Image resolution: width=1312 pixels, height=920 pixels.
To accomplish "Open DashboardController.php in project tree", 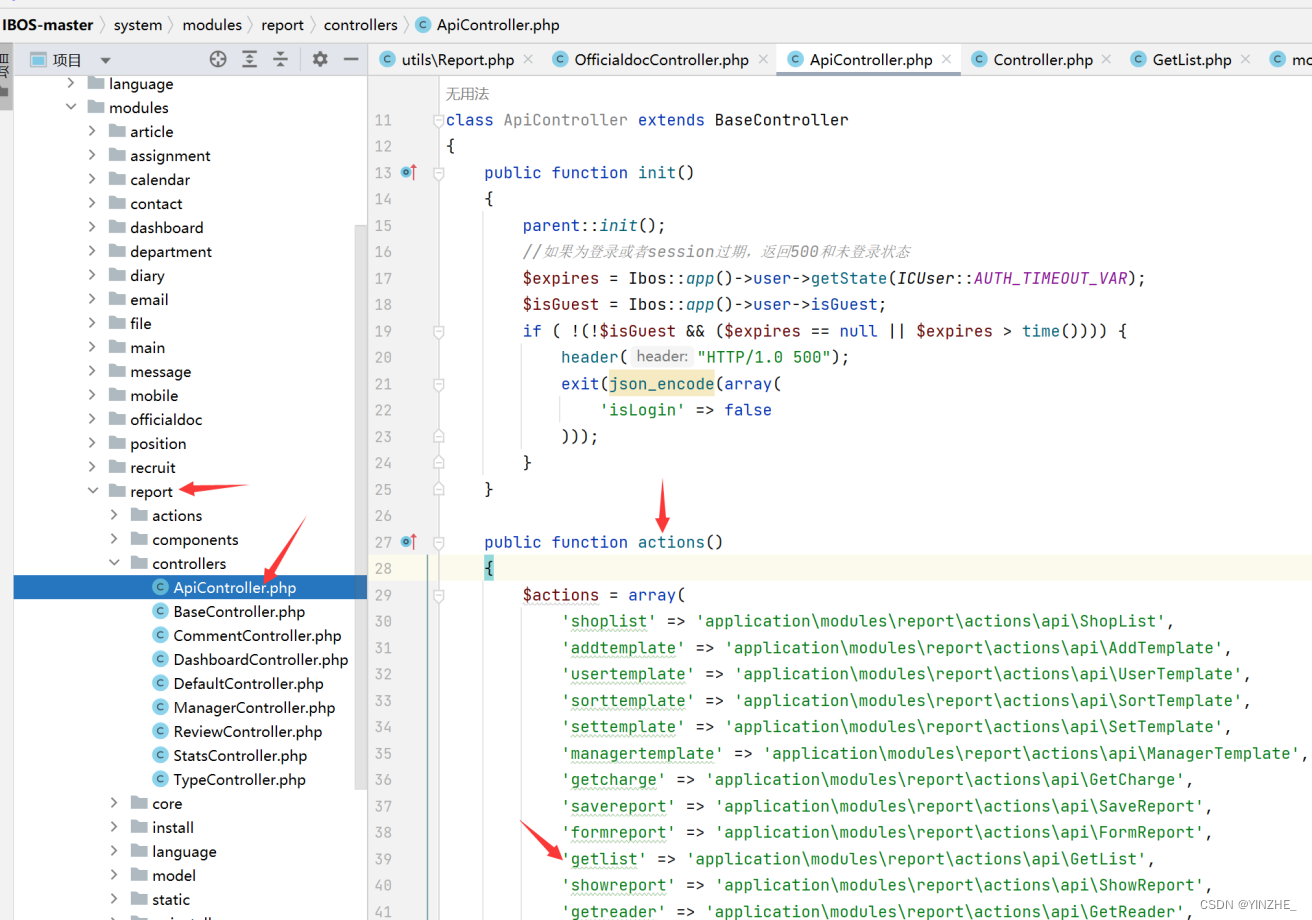I will (x=260, y=660).
